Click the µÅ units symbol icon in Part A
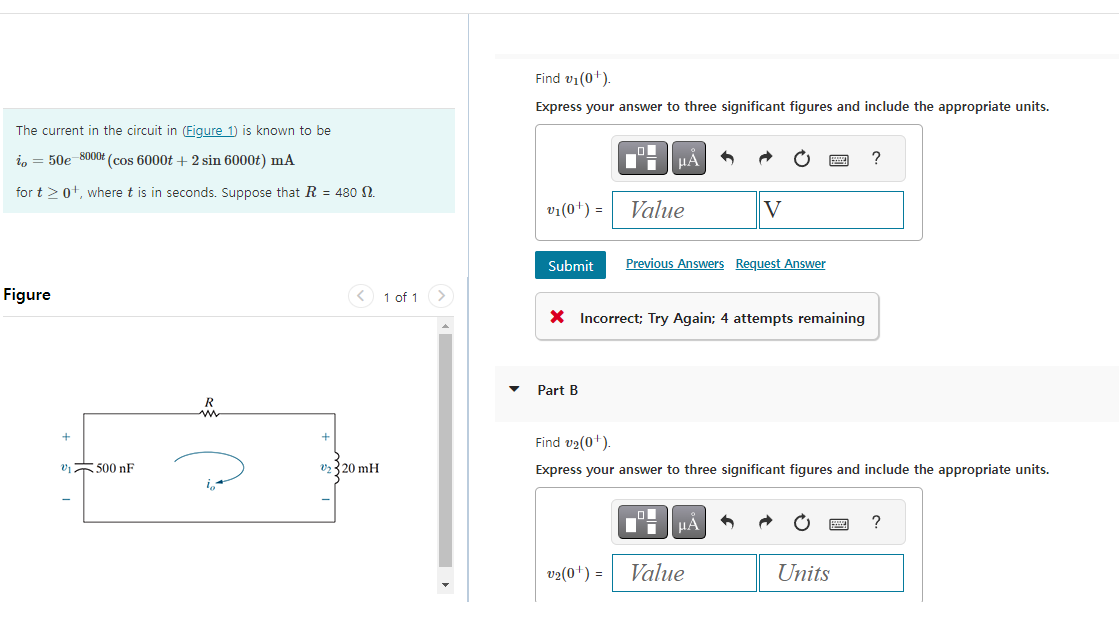The width and height of the screenshot is (1119, 638). pyautogui.click(x=688, y=157)
